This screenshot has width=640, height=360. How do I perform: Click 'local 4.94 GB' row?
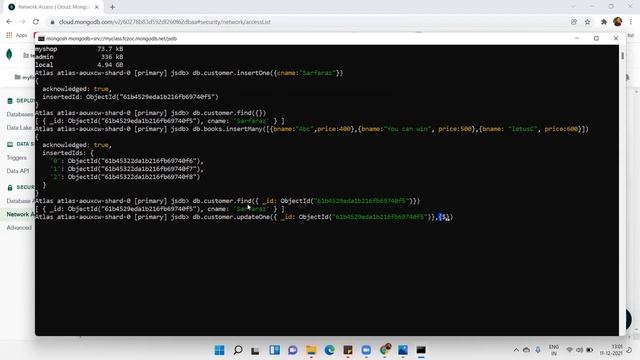point(79,65)
